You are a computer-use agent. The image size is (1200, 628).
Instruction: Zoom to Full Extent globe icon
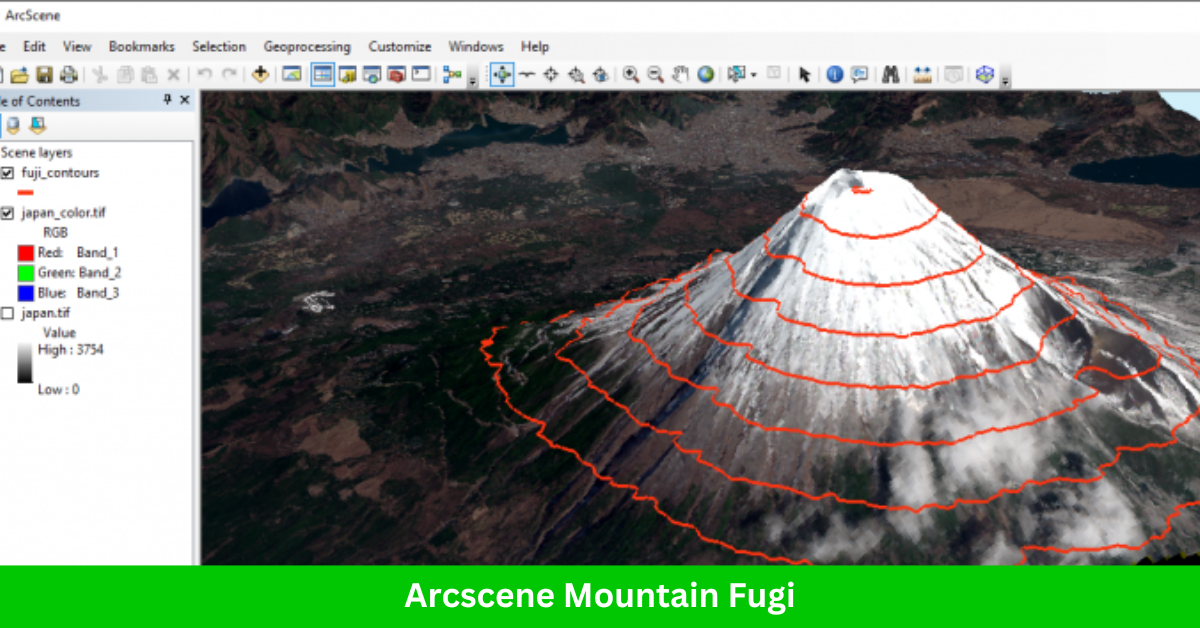pyautogui.click(x=707, y=74)
